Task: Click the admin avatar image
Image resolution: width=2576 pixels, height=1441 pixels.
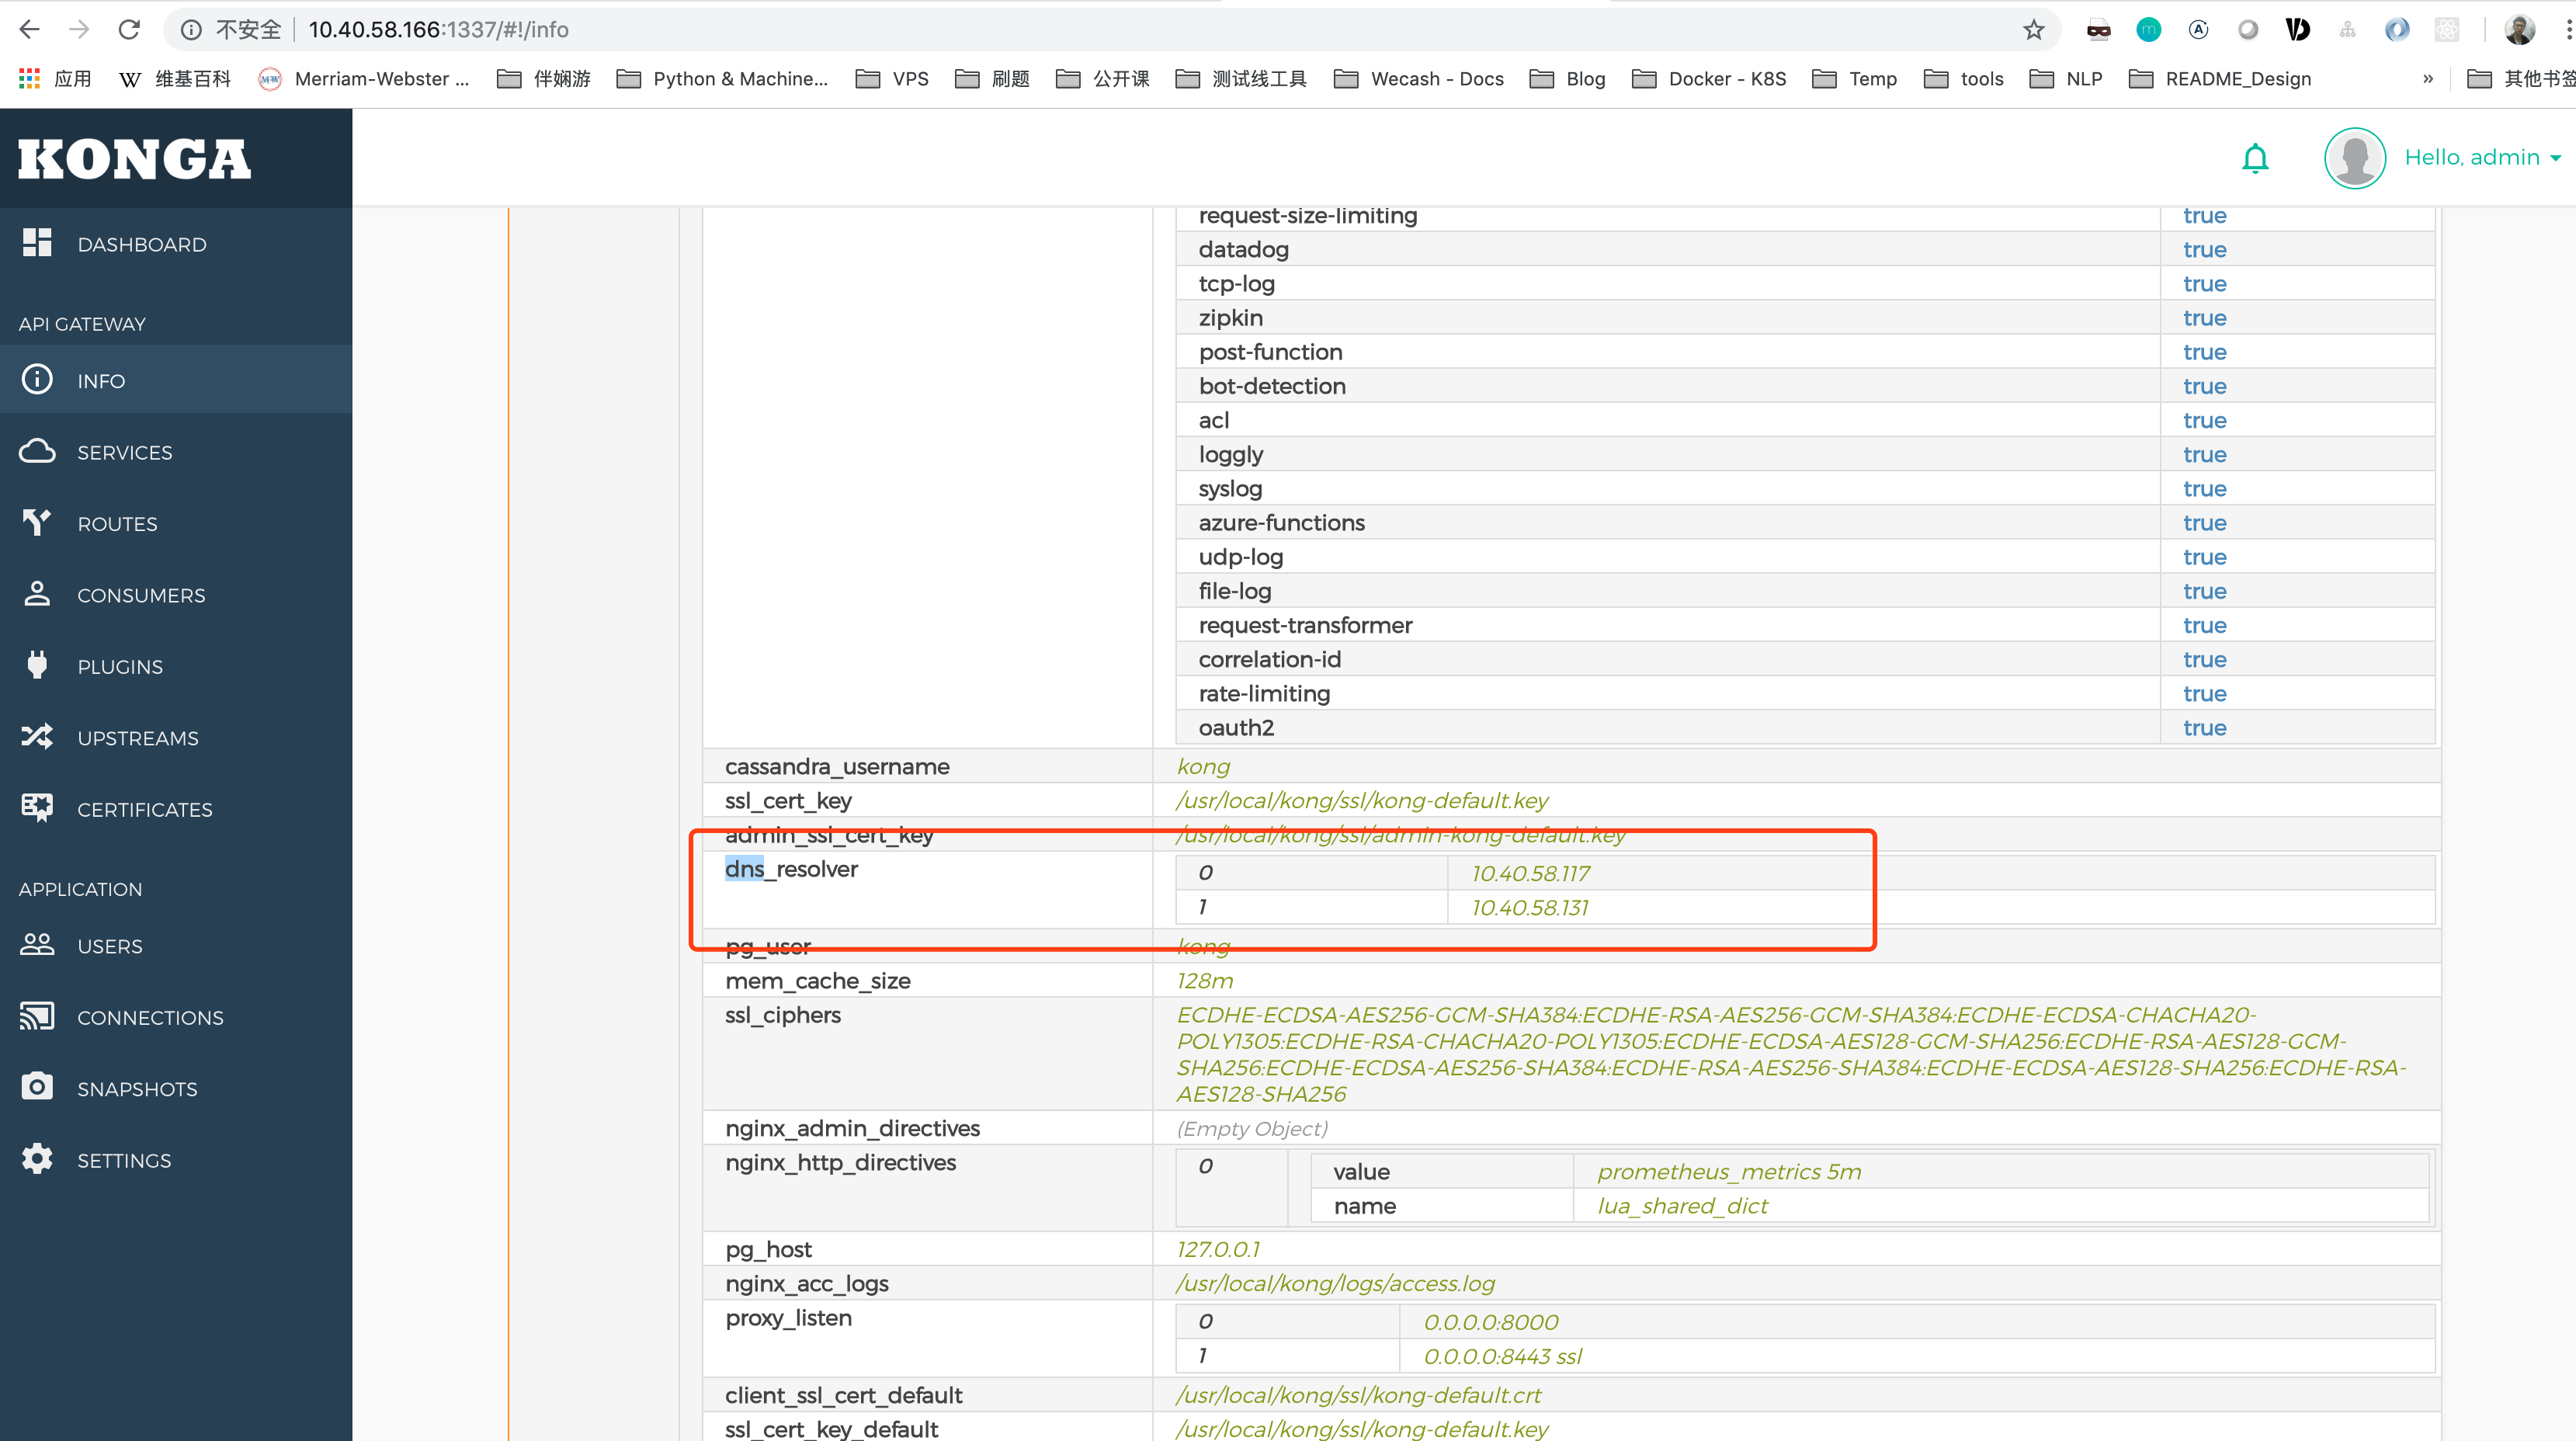Action: point(2355,158)
